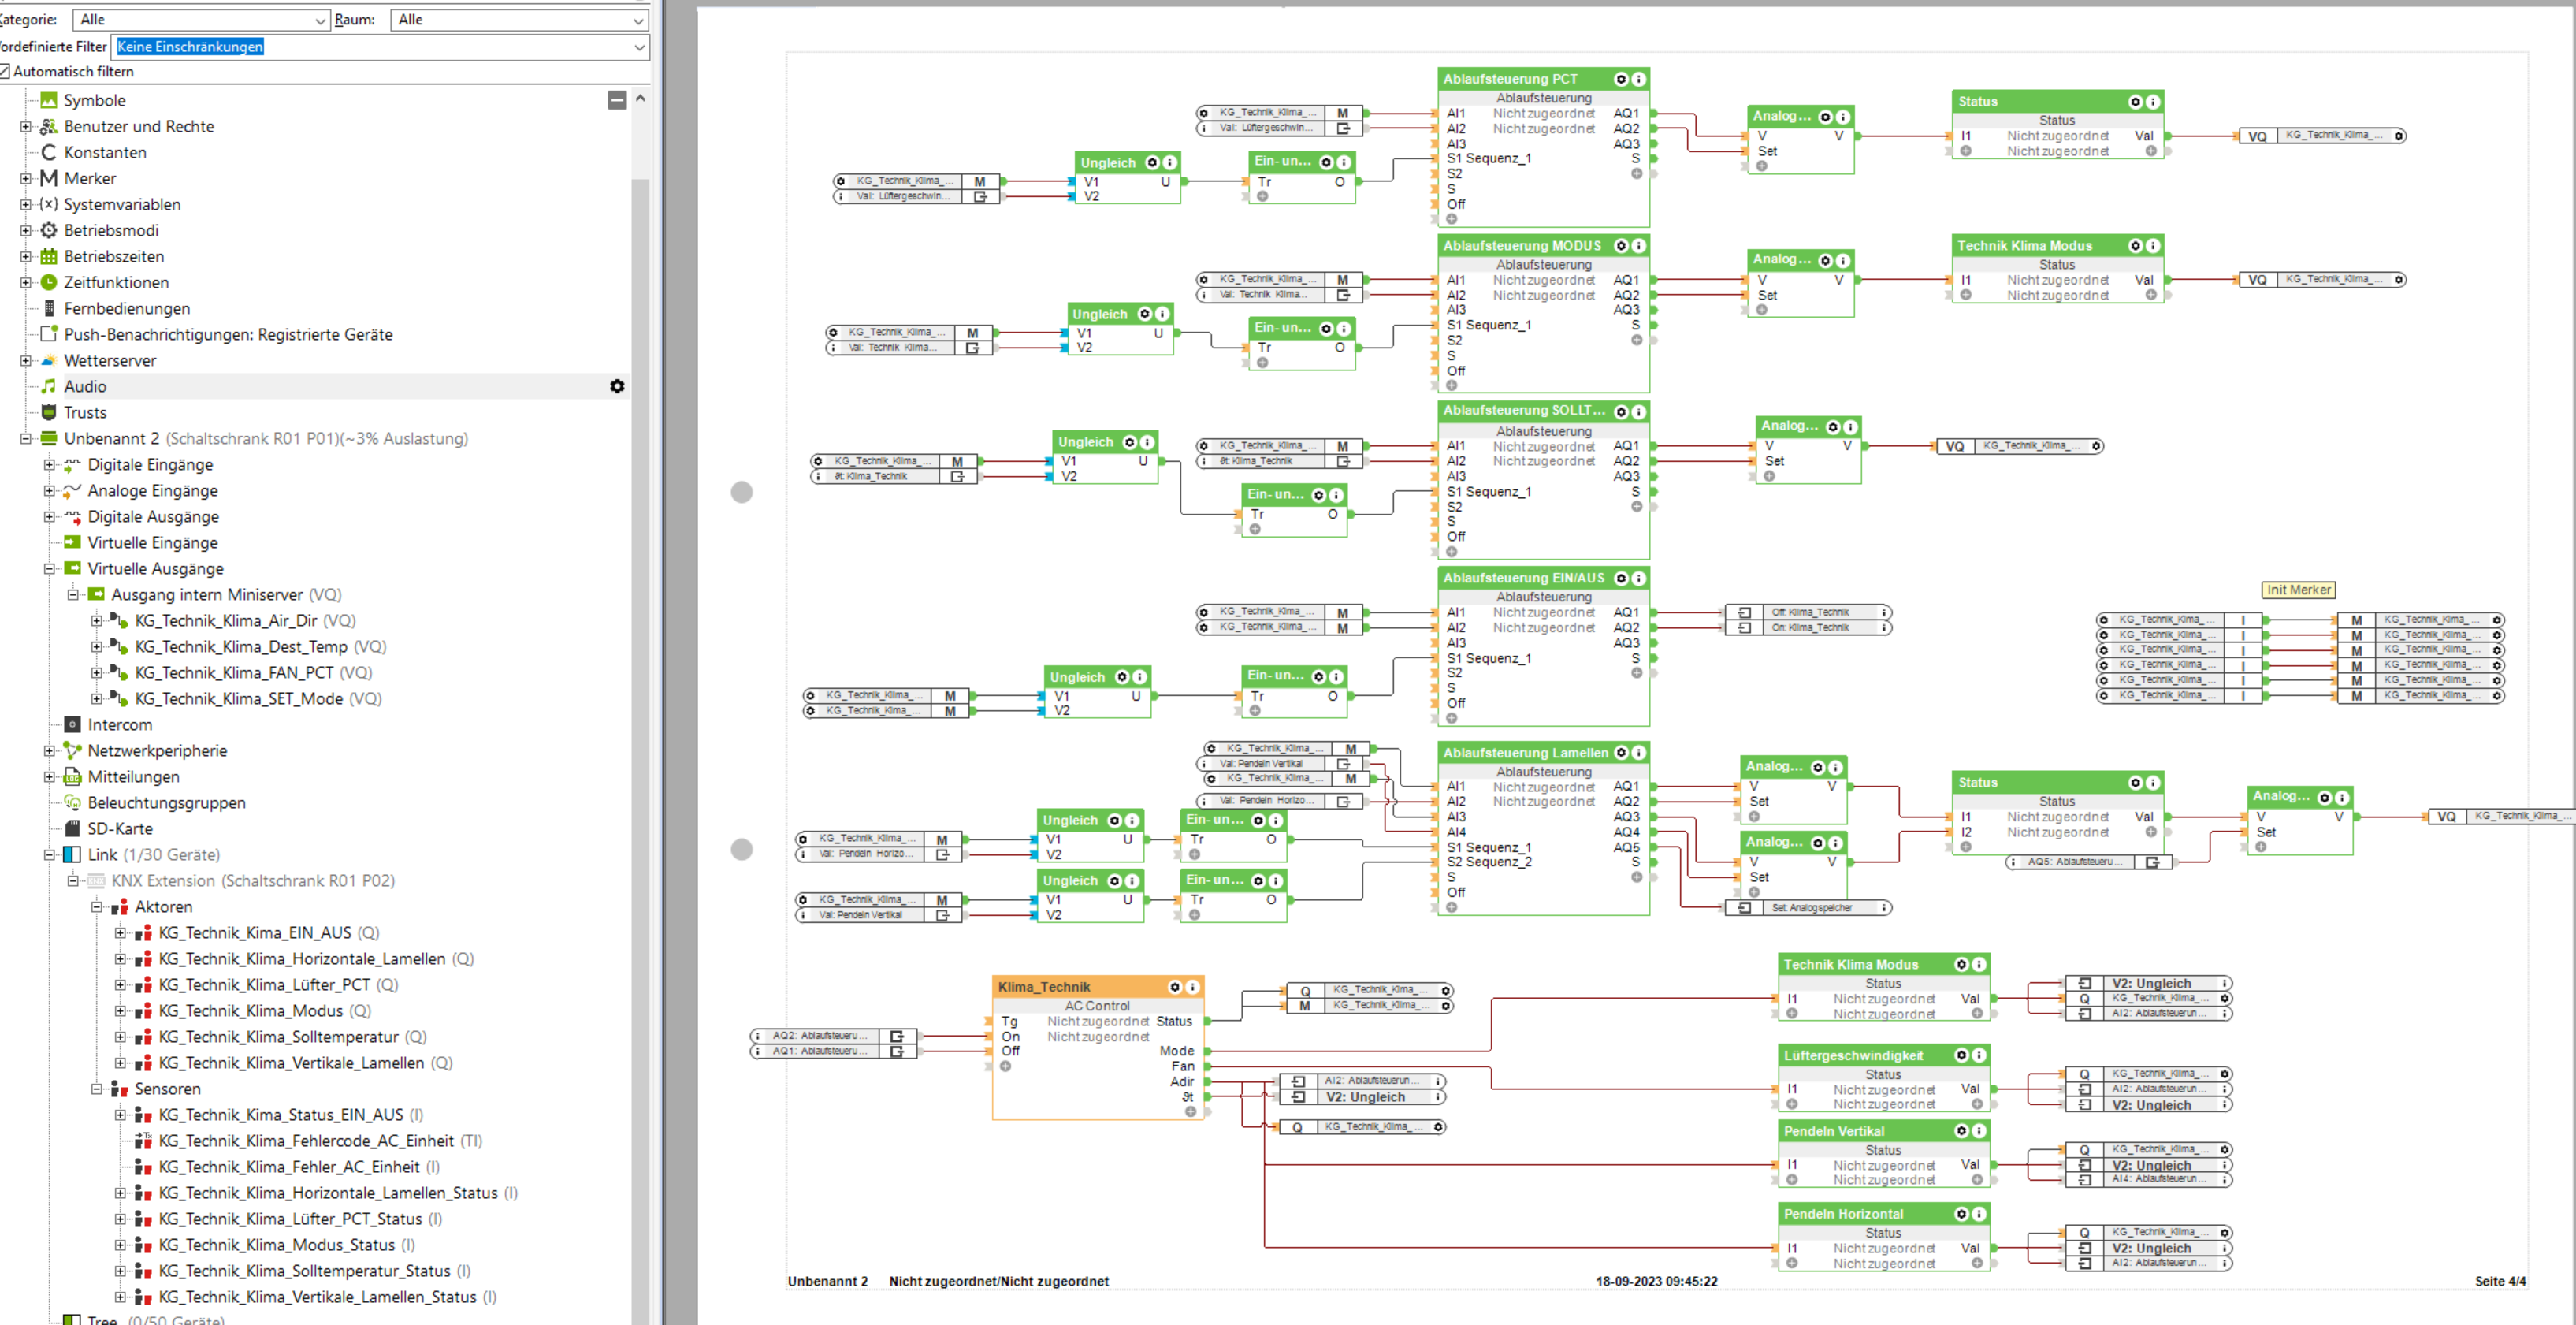Image resolution: width=2576 pixels, height=1325 pixels.
Task: Click the SD-Karte icon in tree
Action: [x=72, y=828]
